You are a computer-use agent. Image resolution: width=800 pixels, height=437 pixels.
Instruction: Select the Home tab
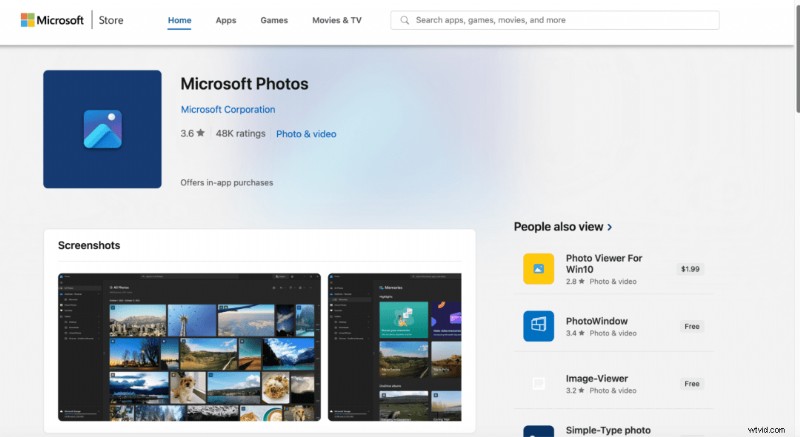point(180,20)
